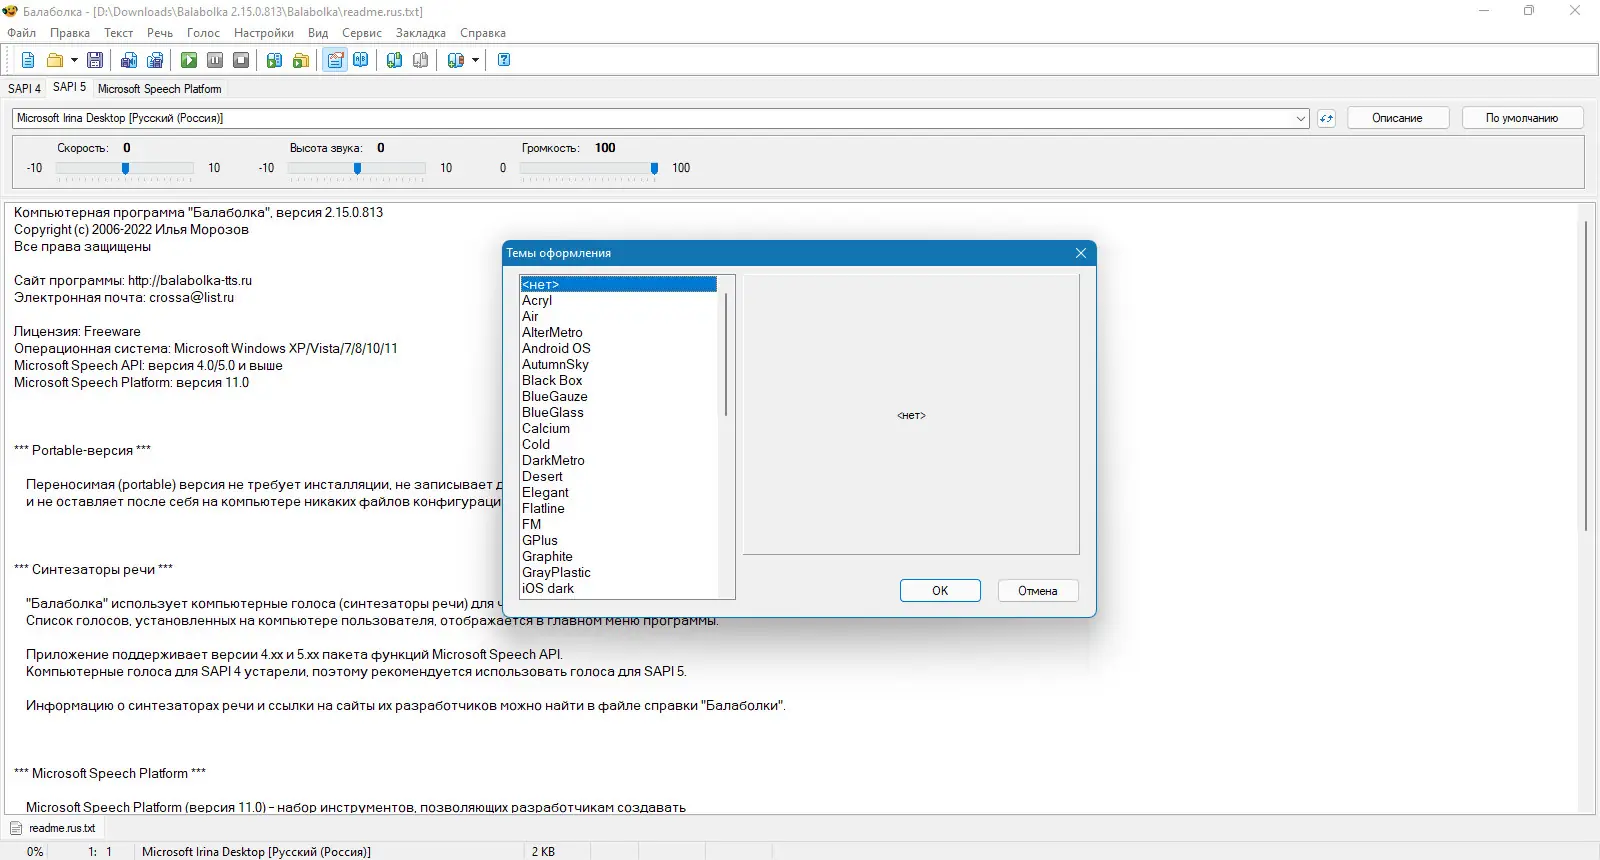Click the Balabolka app icon in title bar
The width and height of the screenshot is (1600, 860).
11,11
